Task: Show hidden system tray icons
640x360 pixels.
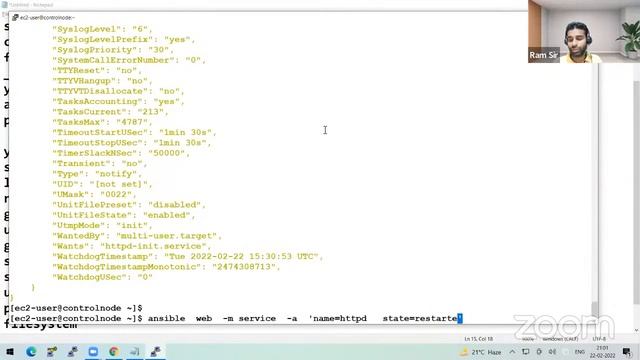Action: [x=512, y=352]
